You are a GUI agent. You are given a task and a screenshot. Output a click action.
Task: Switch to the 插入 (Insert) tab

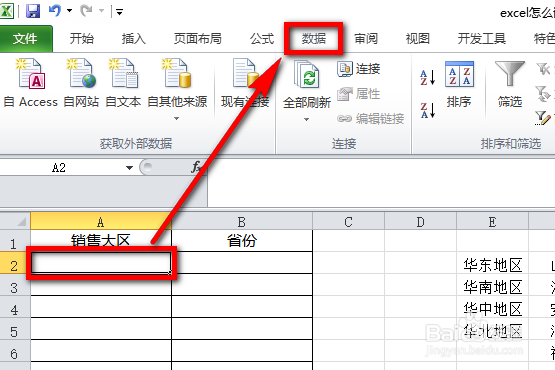pos(133,38)
